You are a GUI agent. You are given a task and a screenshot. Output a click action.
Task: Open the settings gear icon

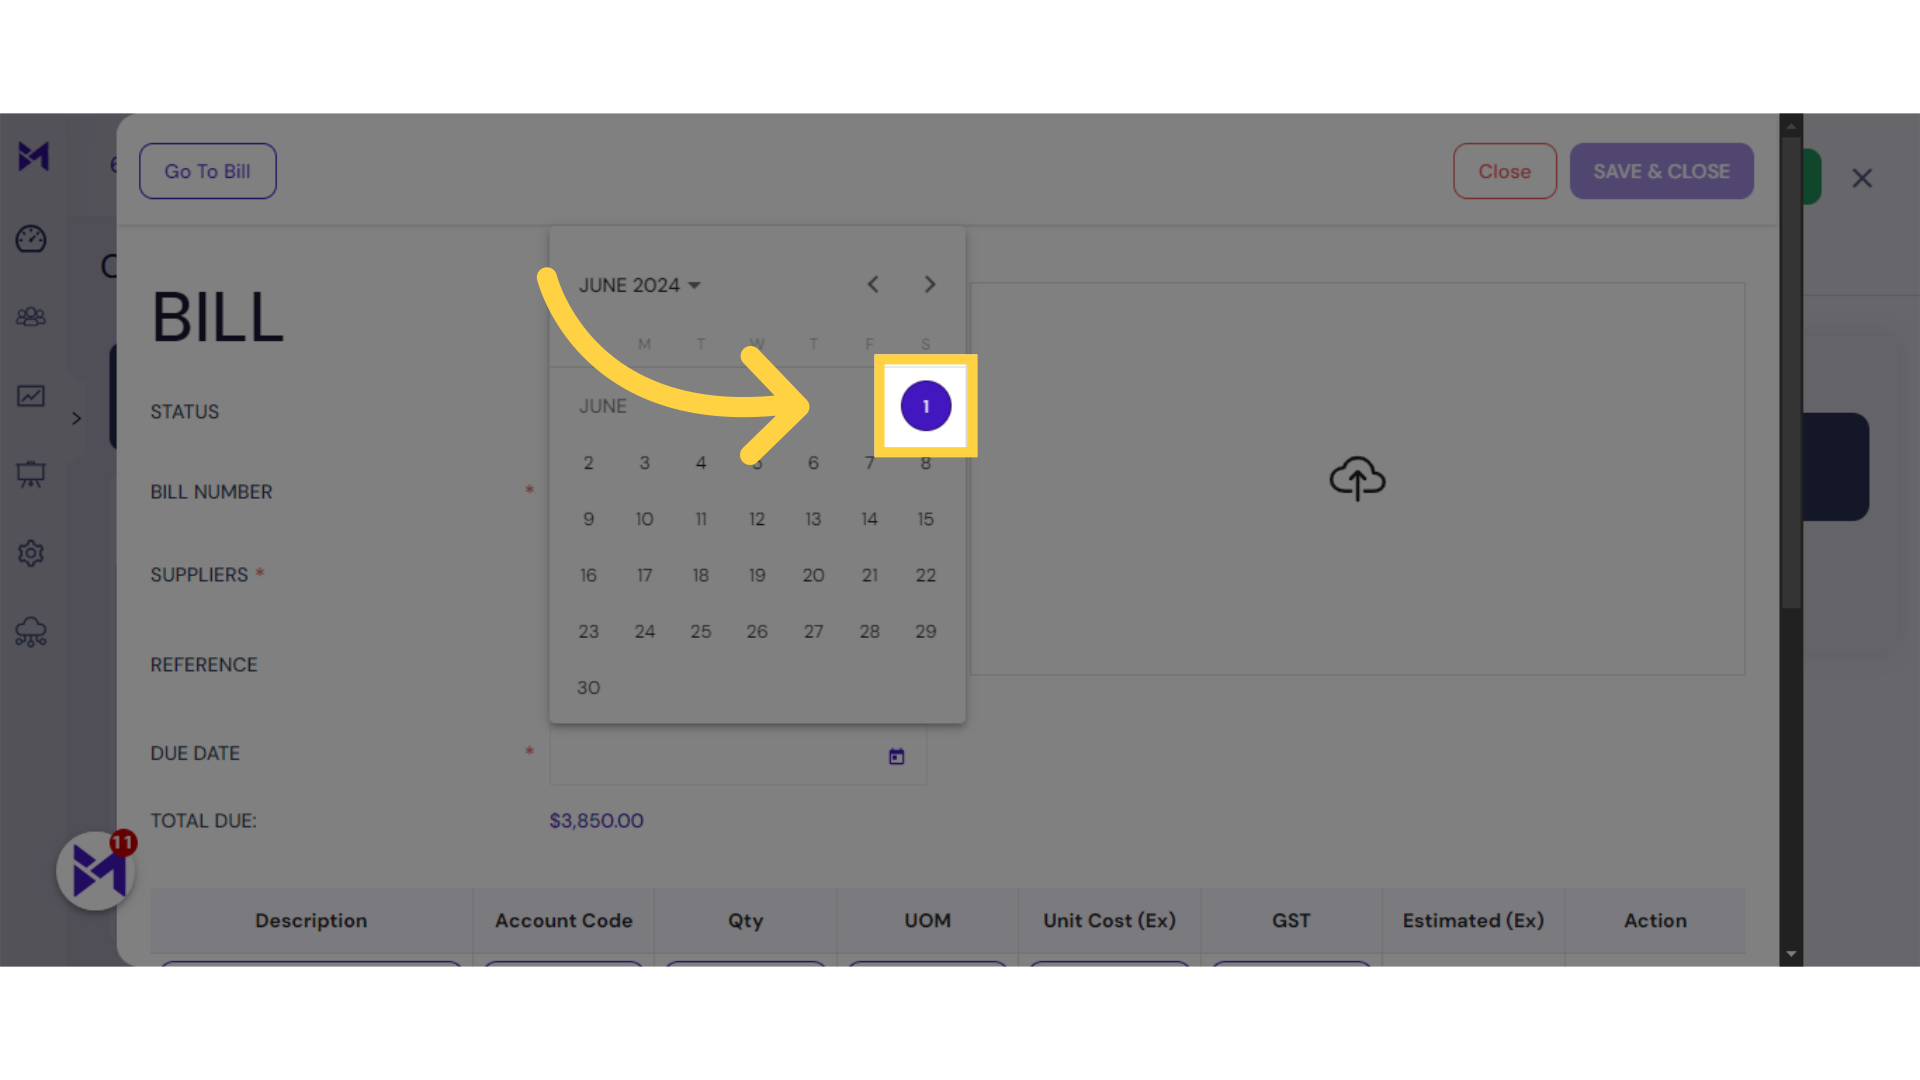tap(32, 553)
